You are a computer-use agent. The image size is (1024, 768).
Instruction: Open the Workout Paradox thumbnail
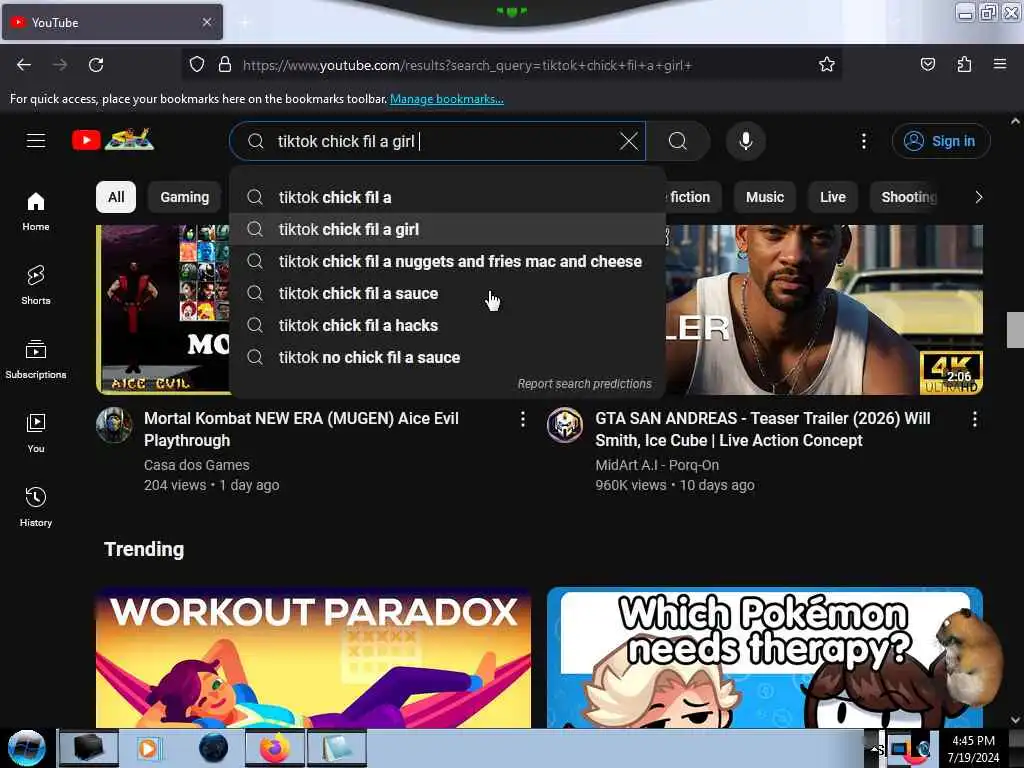coord(313,658)
